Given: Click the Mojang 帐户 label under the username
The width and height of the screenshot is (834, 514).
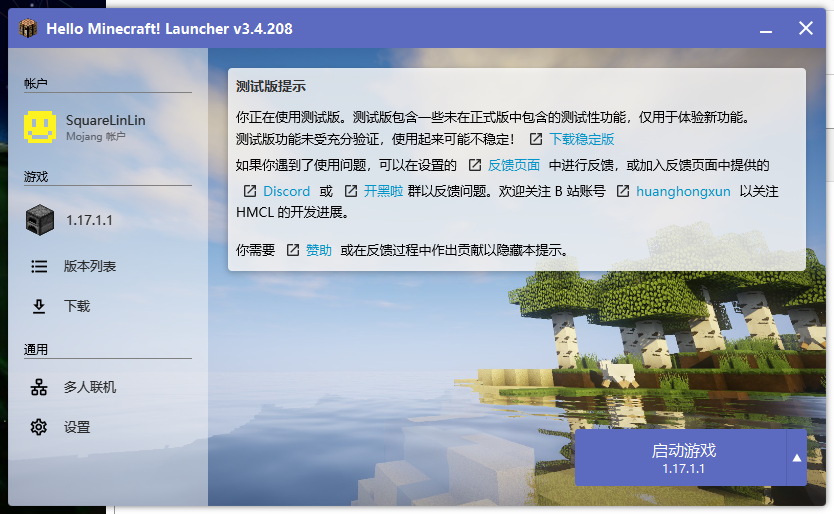Looking at the screenshot, I should pos(96,137).
